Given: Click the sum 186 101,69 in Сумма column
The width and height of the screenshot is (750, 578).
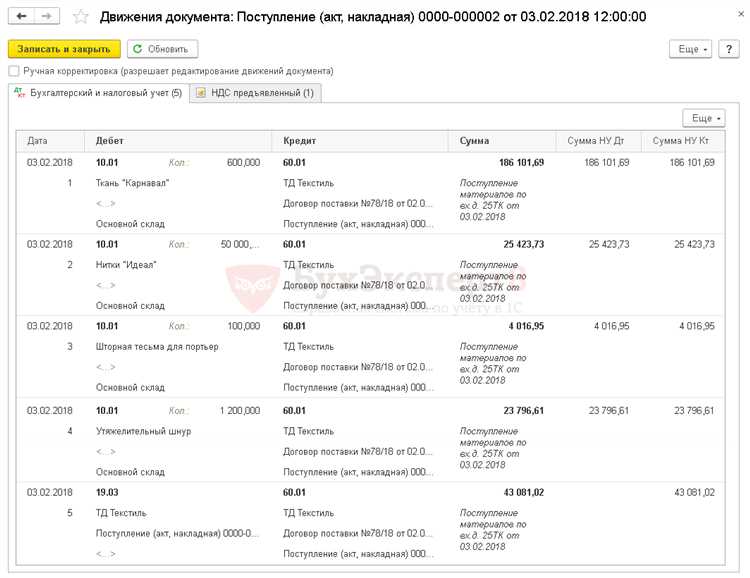Looking at the screenshot, I should pyautogui.click(x=521, y=162).
